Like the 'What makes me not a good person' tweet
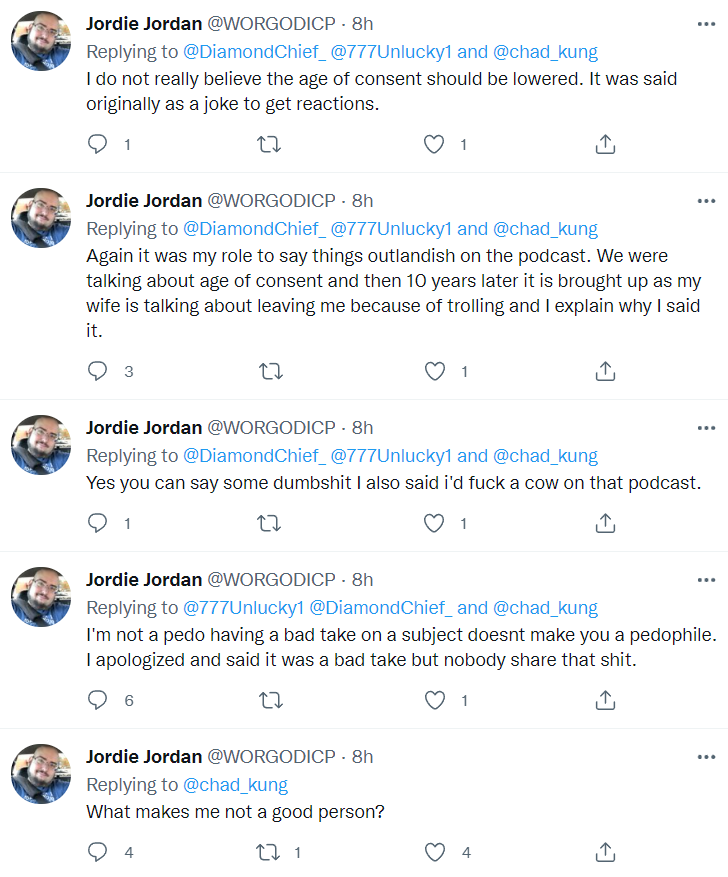Viewport: 728px width, 877px height. (x=434, y=852)
